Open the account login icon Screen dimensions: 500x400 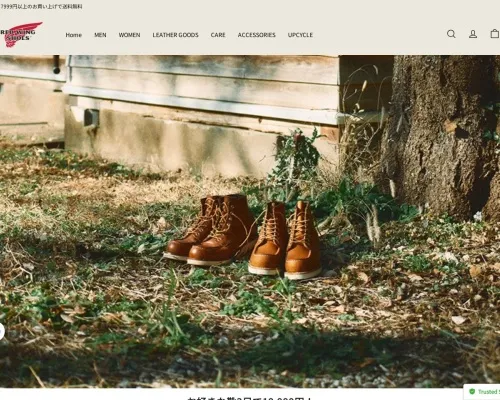pyautogui.click(x=473, y=34)
